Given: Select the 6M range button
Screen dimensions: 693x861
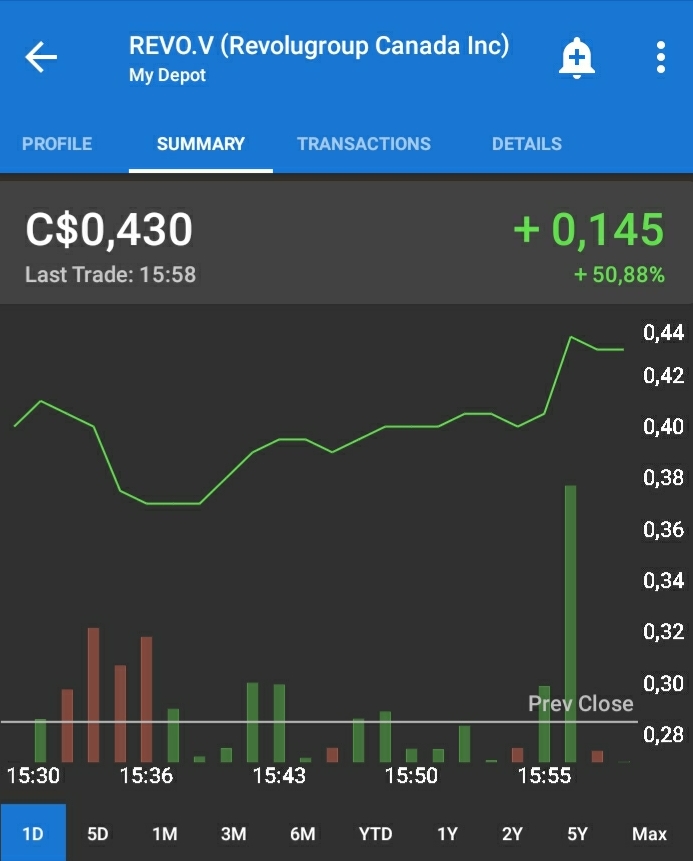Looking at the screenshot, I should pyautogui.click(x=301, y=833).
